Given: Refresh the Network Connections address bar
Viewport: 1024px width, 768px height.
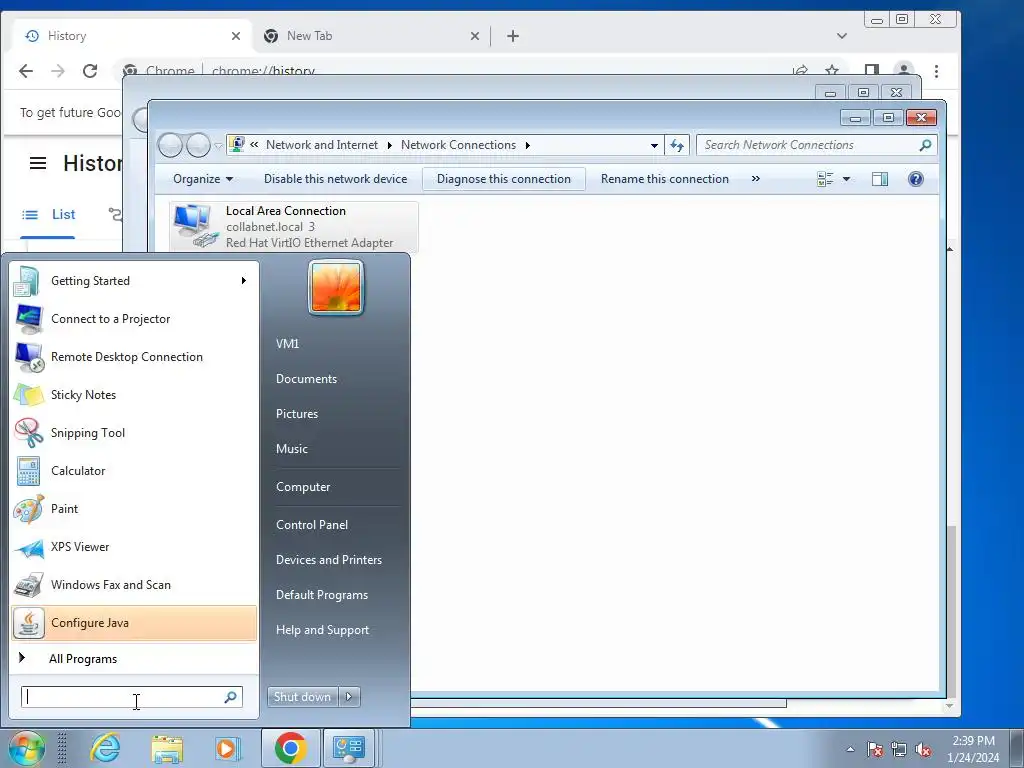Looking at the screenshot, I should coord(677,145).
